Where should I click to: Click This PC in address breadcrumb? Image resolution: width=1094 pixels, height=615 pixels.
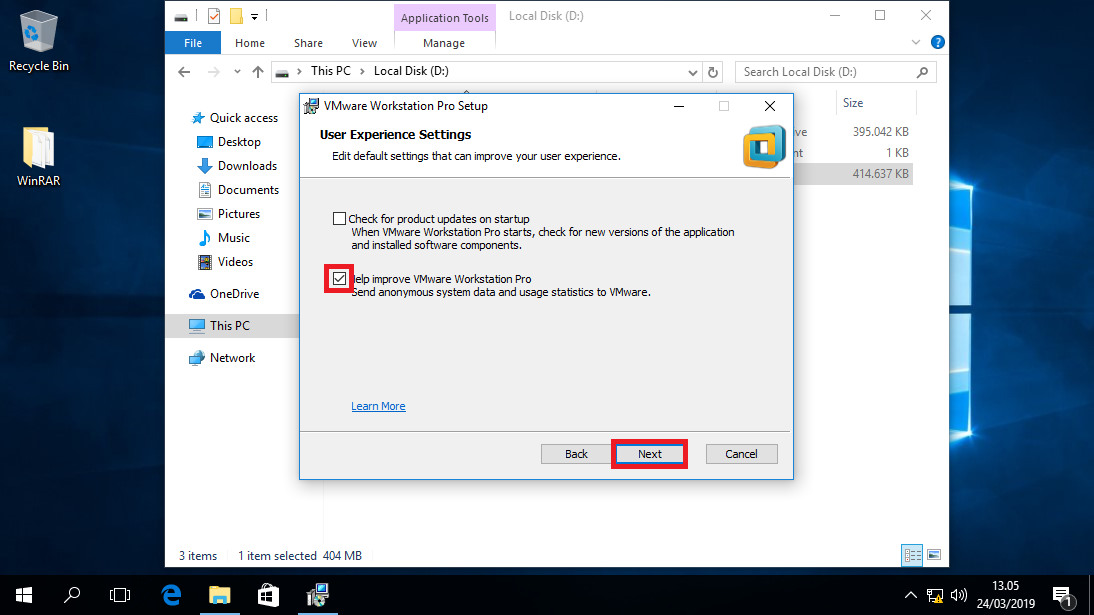click(x=331, y=71)
